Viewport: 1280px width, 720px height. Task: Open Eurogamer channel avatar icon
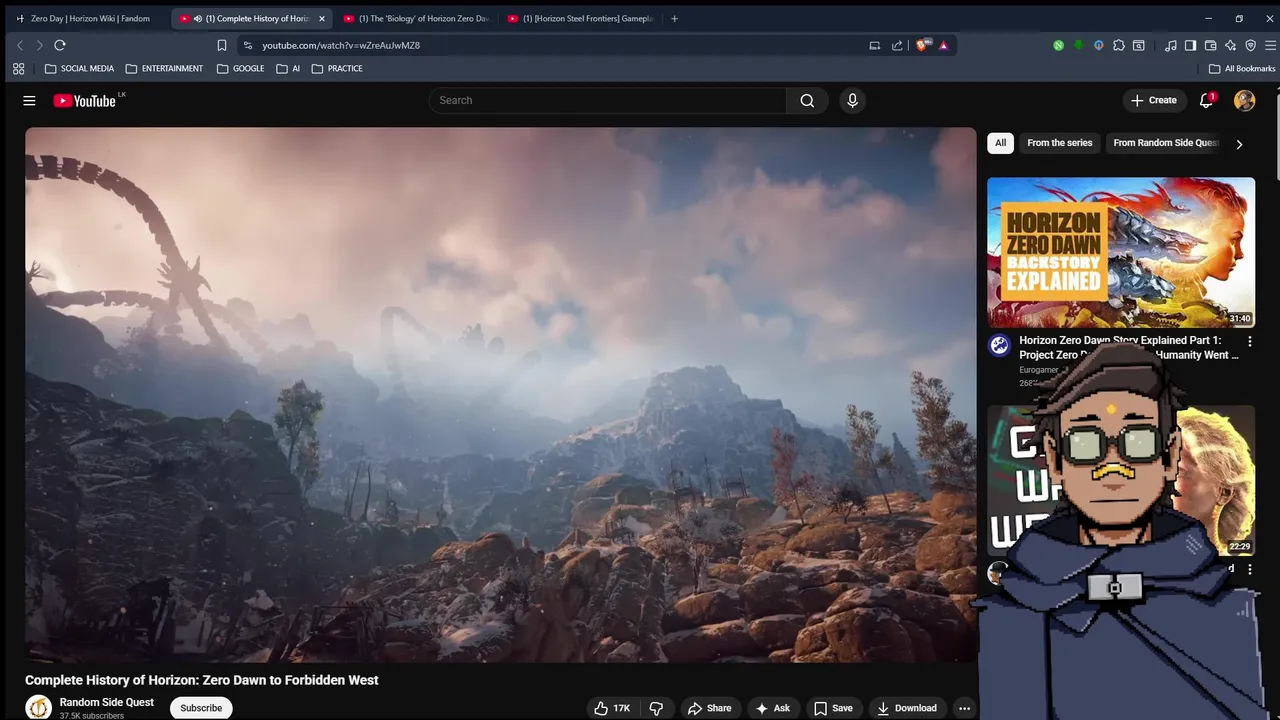click(999, 346)
